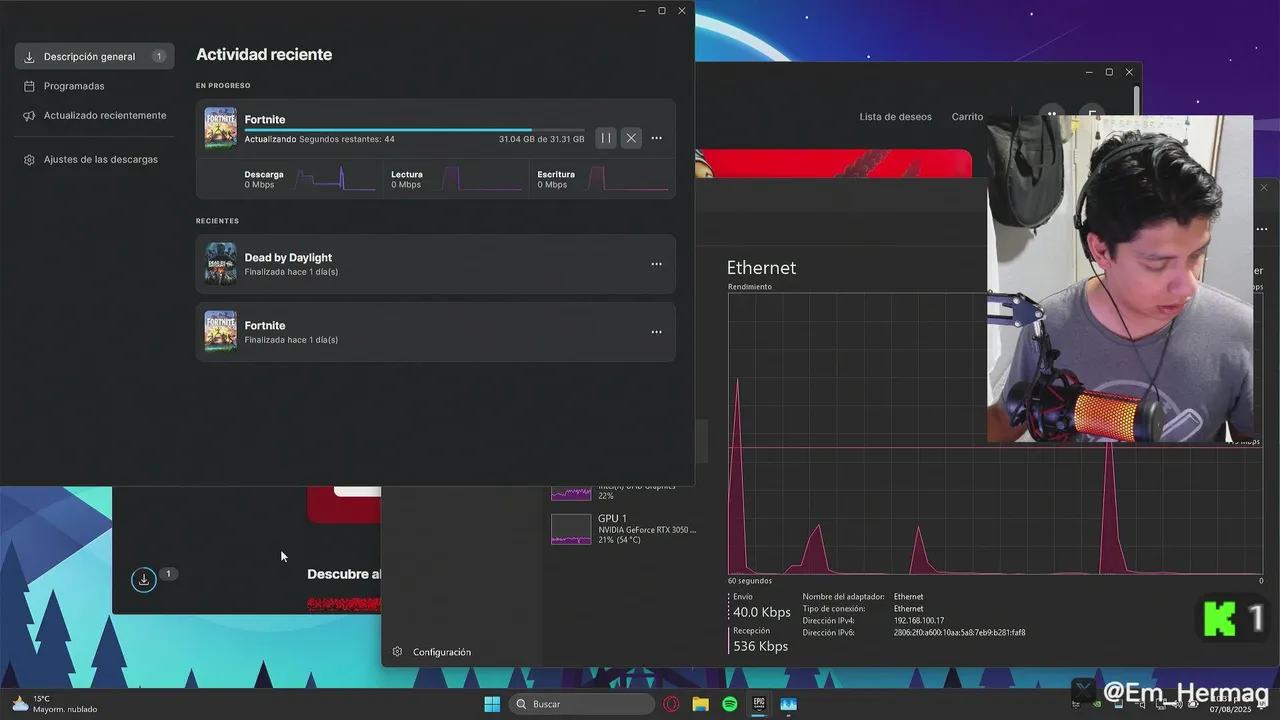Open File Explorer from the taskbar
Viewport: 1280px width, 720px height.
pos(700,704)
